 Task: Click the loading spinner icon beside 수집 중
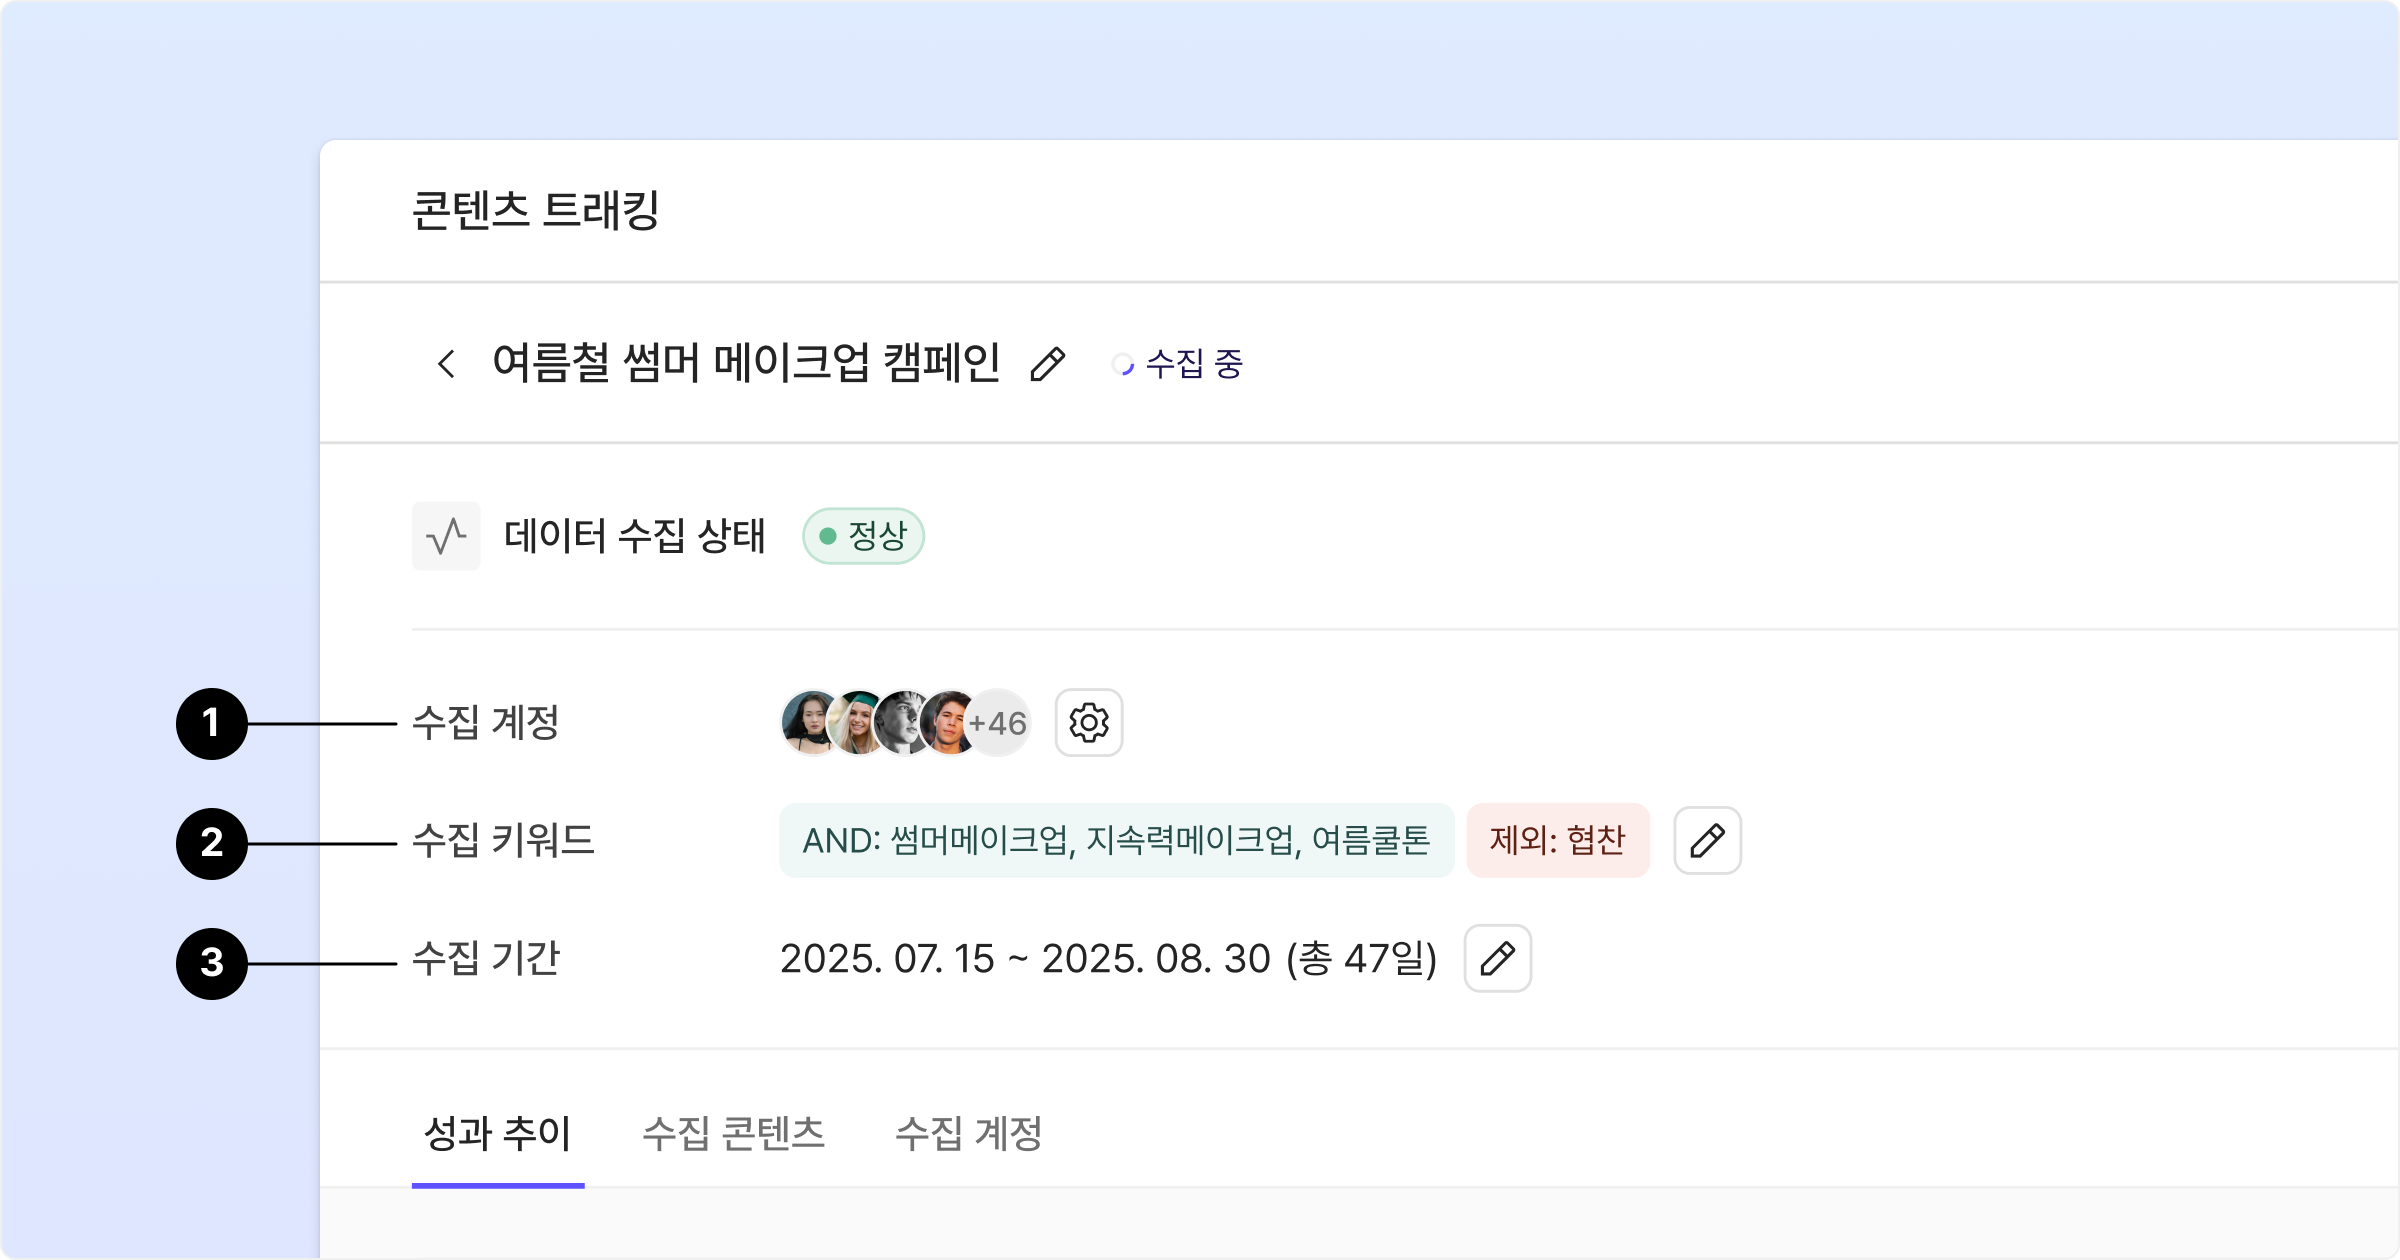(1123, 365)
